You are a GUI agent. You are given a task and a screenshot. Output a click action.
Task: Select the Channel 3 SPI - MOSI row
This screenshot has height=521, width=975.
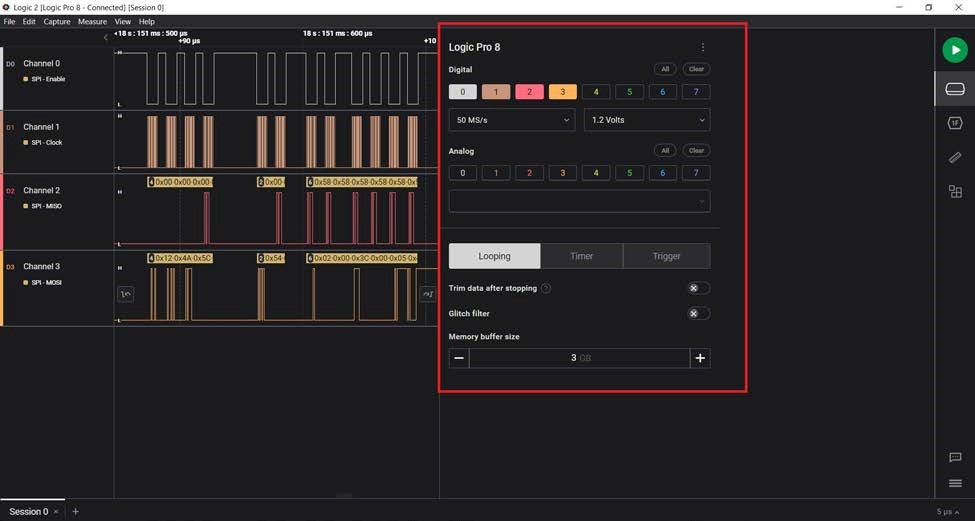click(x=57, y=288)
